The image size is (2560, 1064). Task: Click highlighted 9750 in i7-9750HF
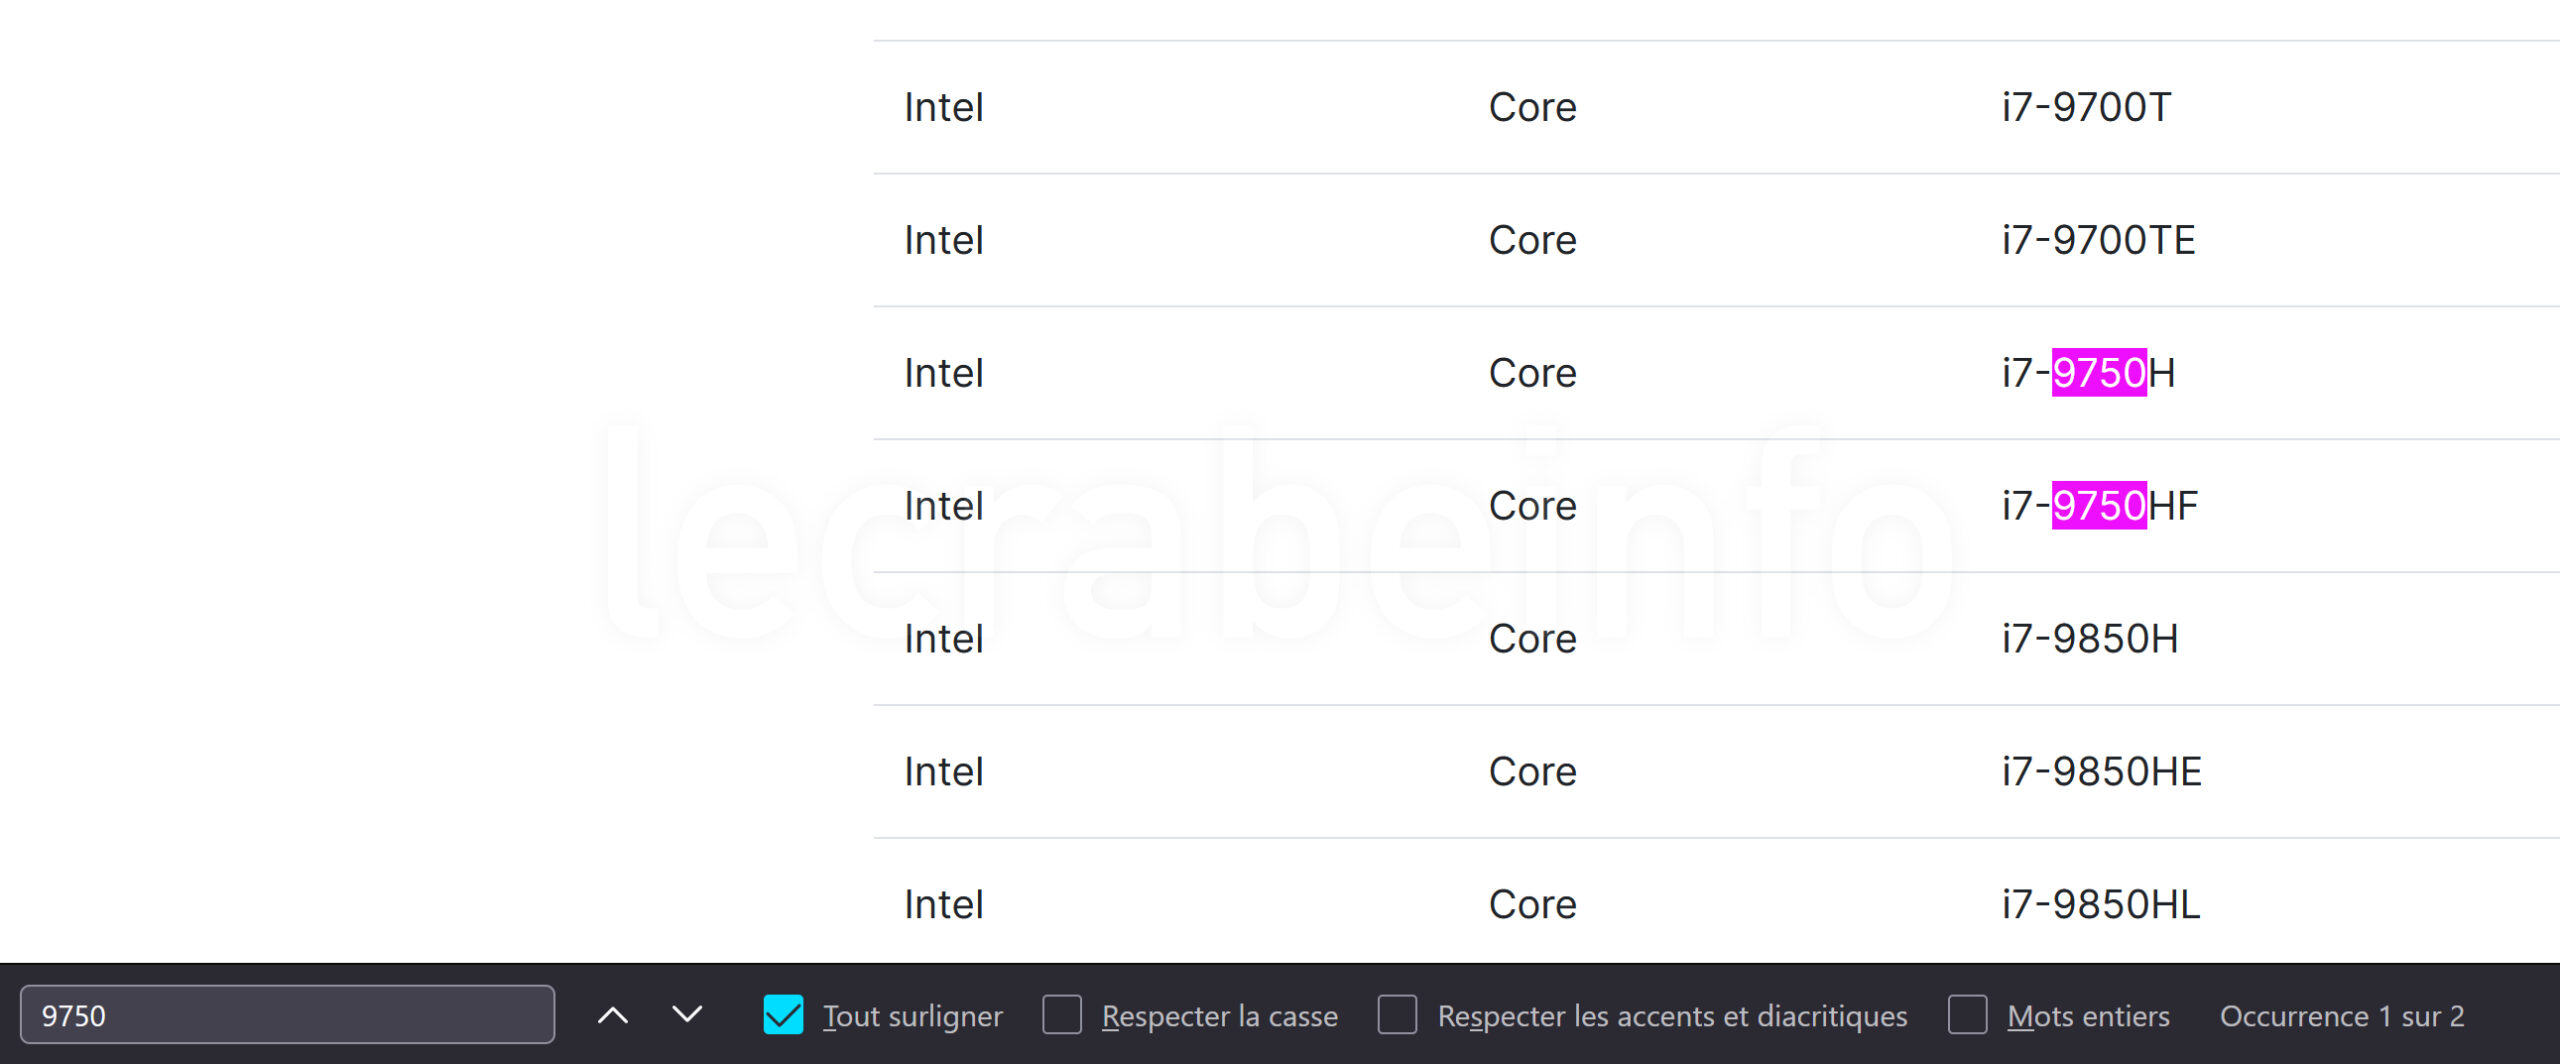point(2099,506)
